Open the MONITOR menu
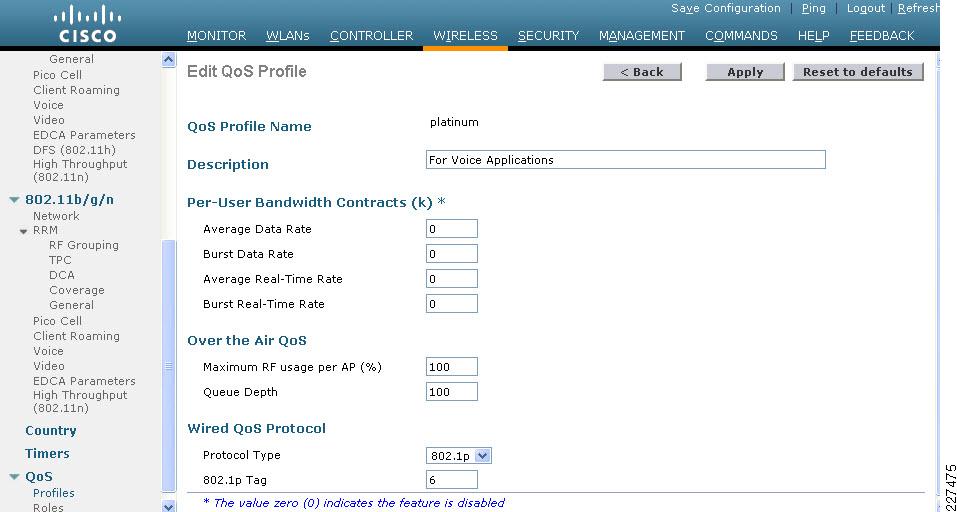This screenshot has height=512, width=957. coord(216,36)
